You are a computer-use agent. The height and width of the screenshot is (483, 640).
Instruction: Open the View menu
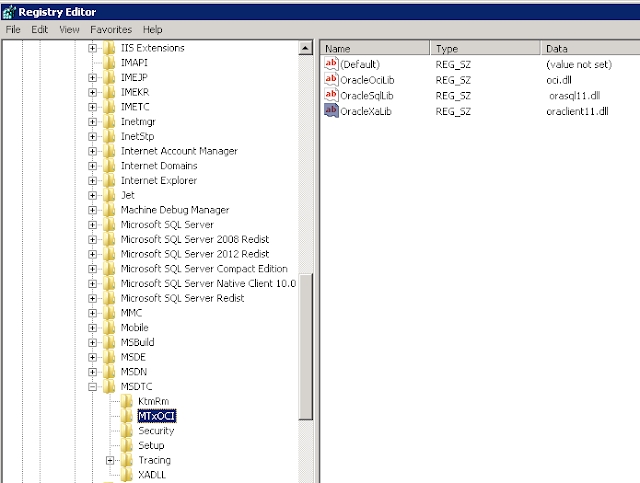point(69,29)
